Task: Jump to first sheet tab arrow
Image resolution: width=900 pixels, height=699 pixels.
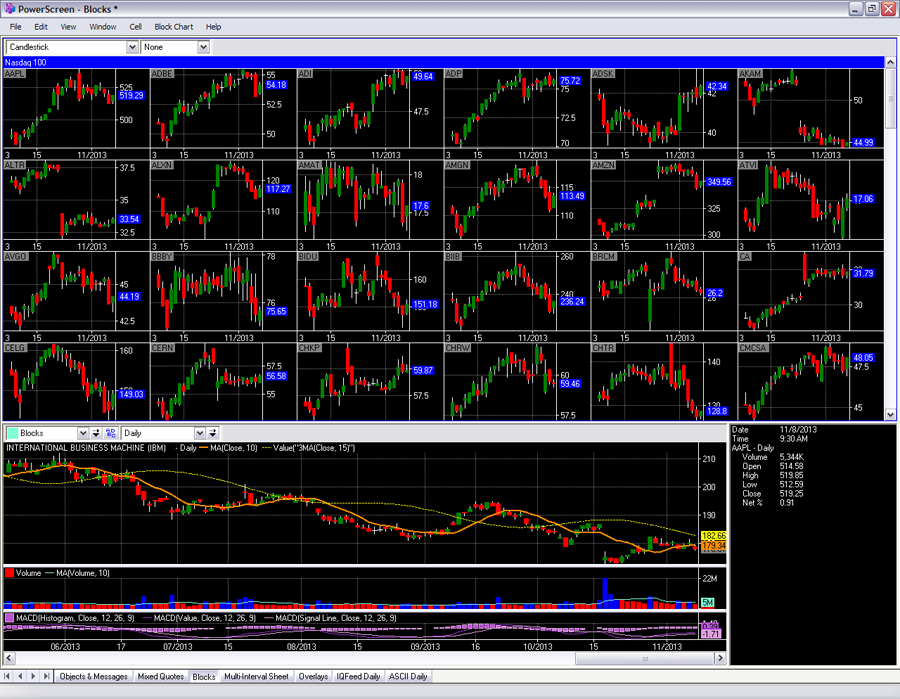Action: 8,676
